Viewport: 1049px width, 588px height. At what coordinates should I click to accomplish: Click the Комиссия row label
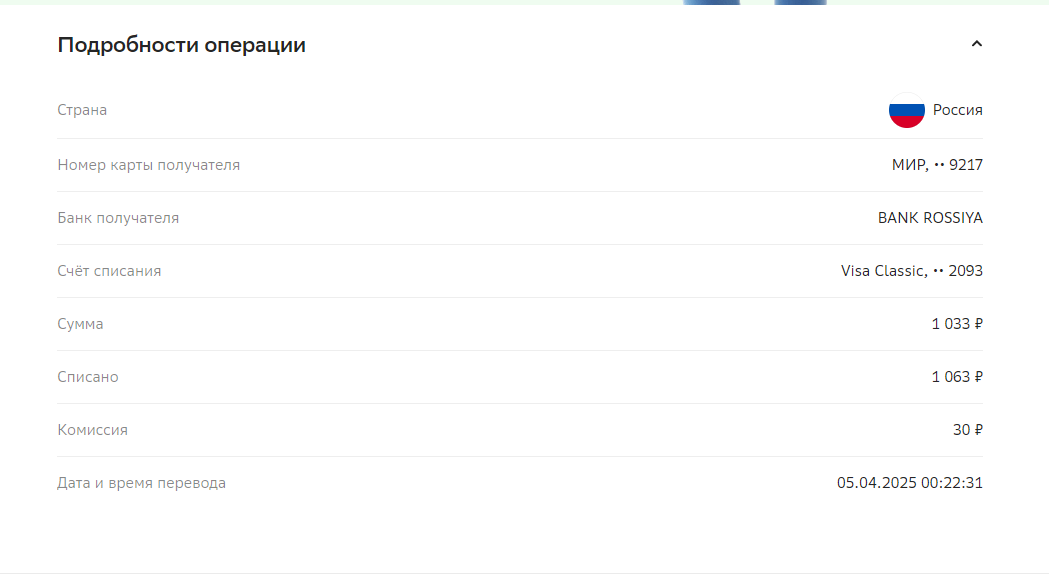click(x=92, y=429)
